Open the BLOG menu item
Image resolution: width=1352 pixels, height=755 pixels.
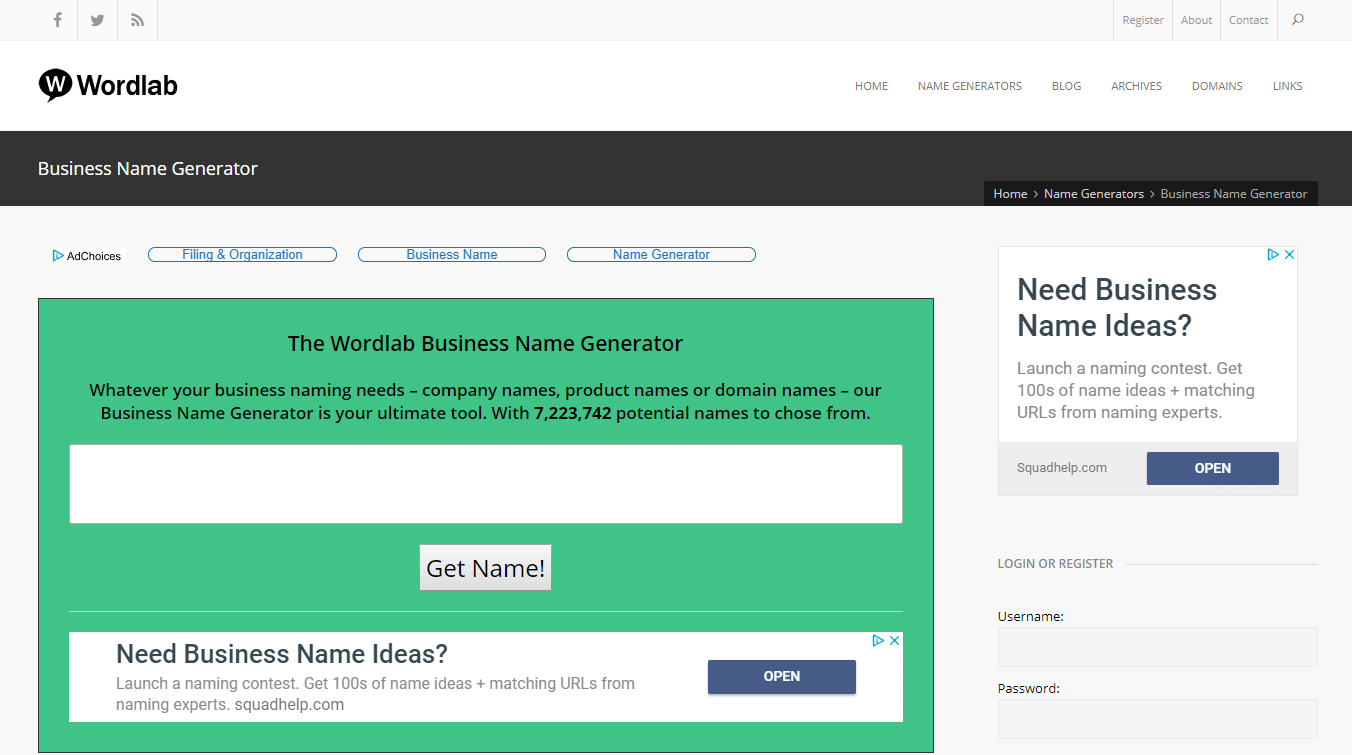pos(1066,86)
